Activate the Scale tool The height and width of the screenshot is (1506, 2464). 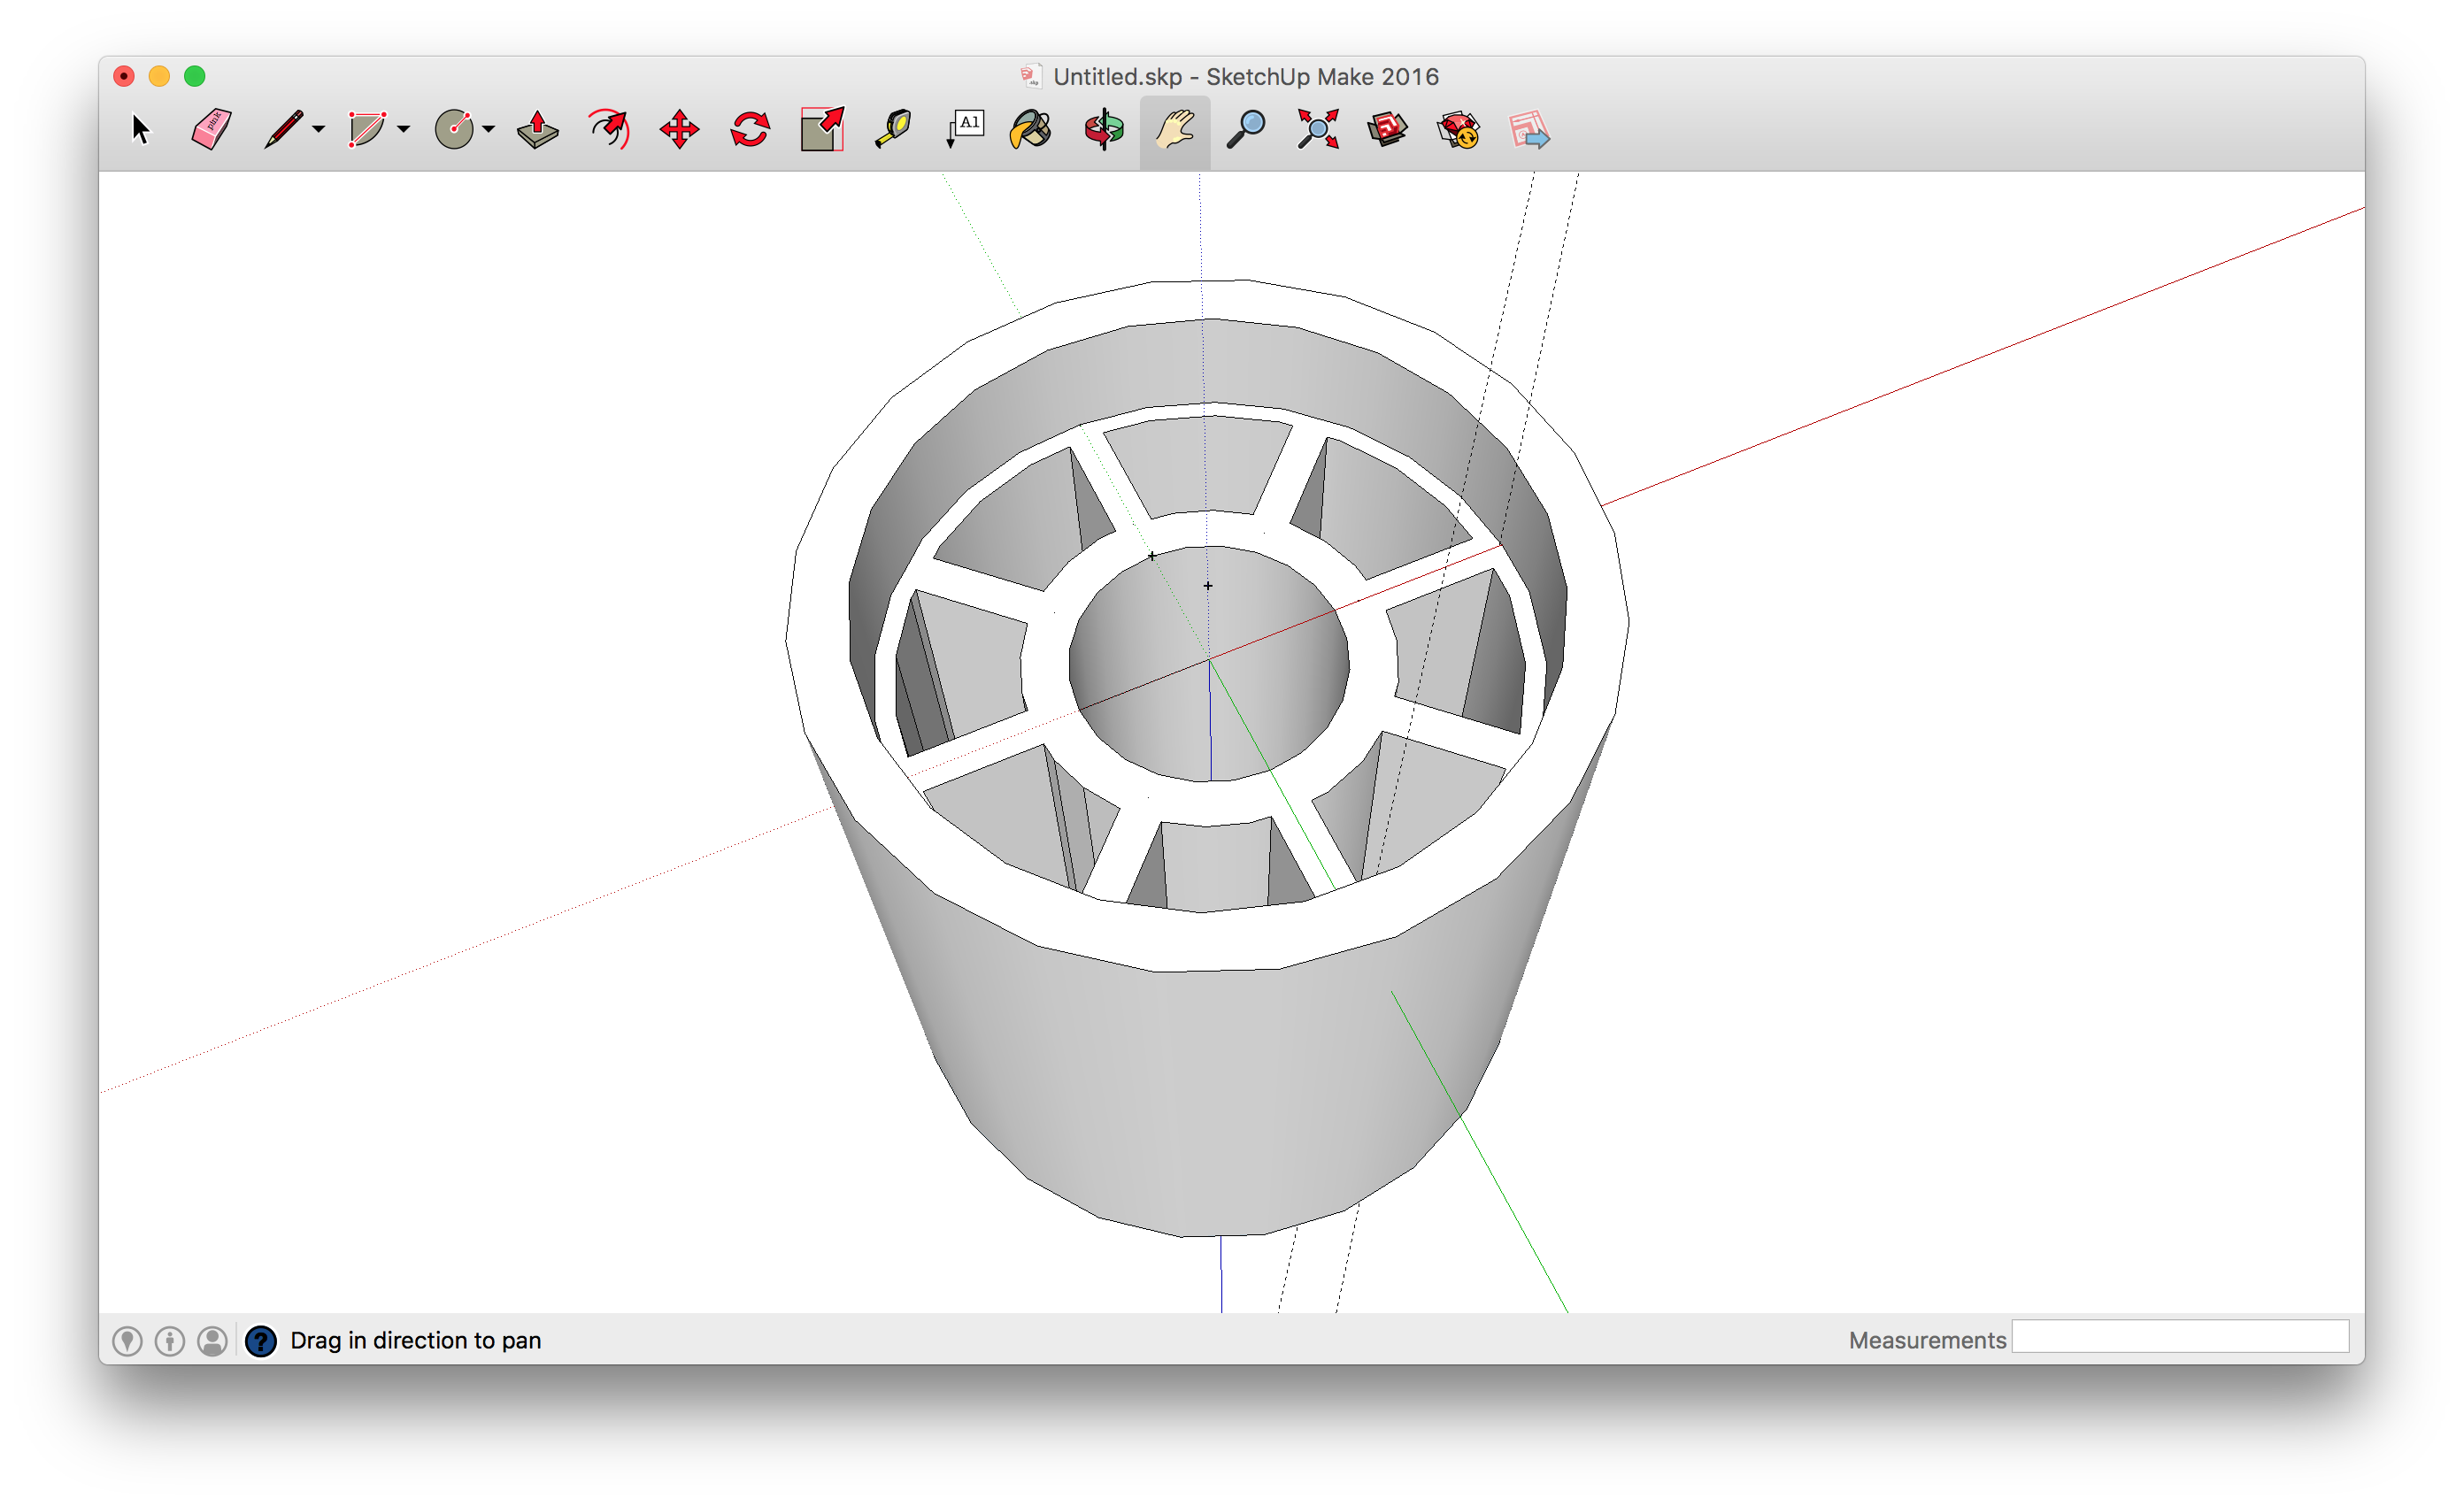coord(822,130)
